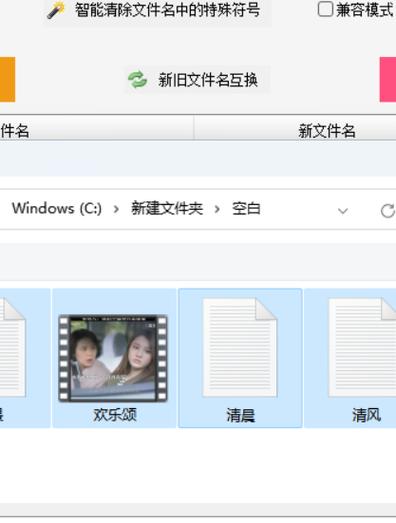The width and height of the screenshot is (396, 523).
Task: Expand chevron after 新建文件夹 breadcrumb
Action: (x=217, y=209)
